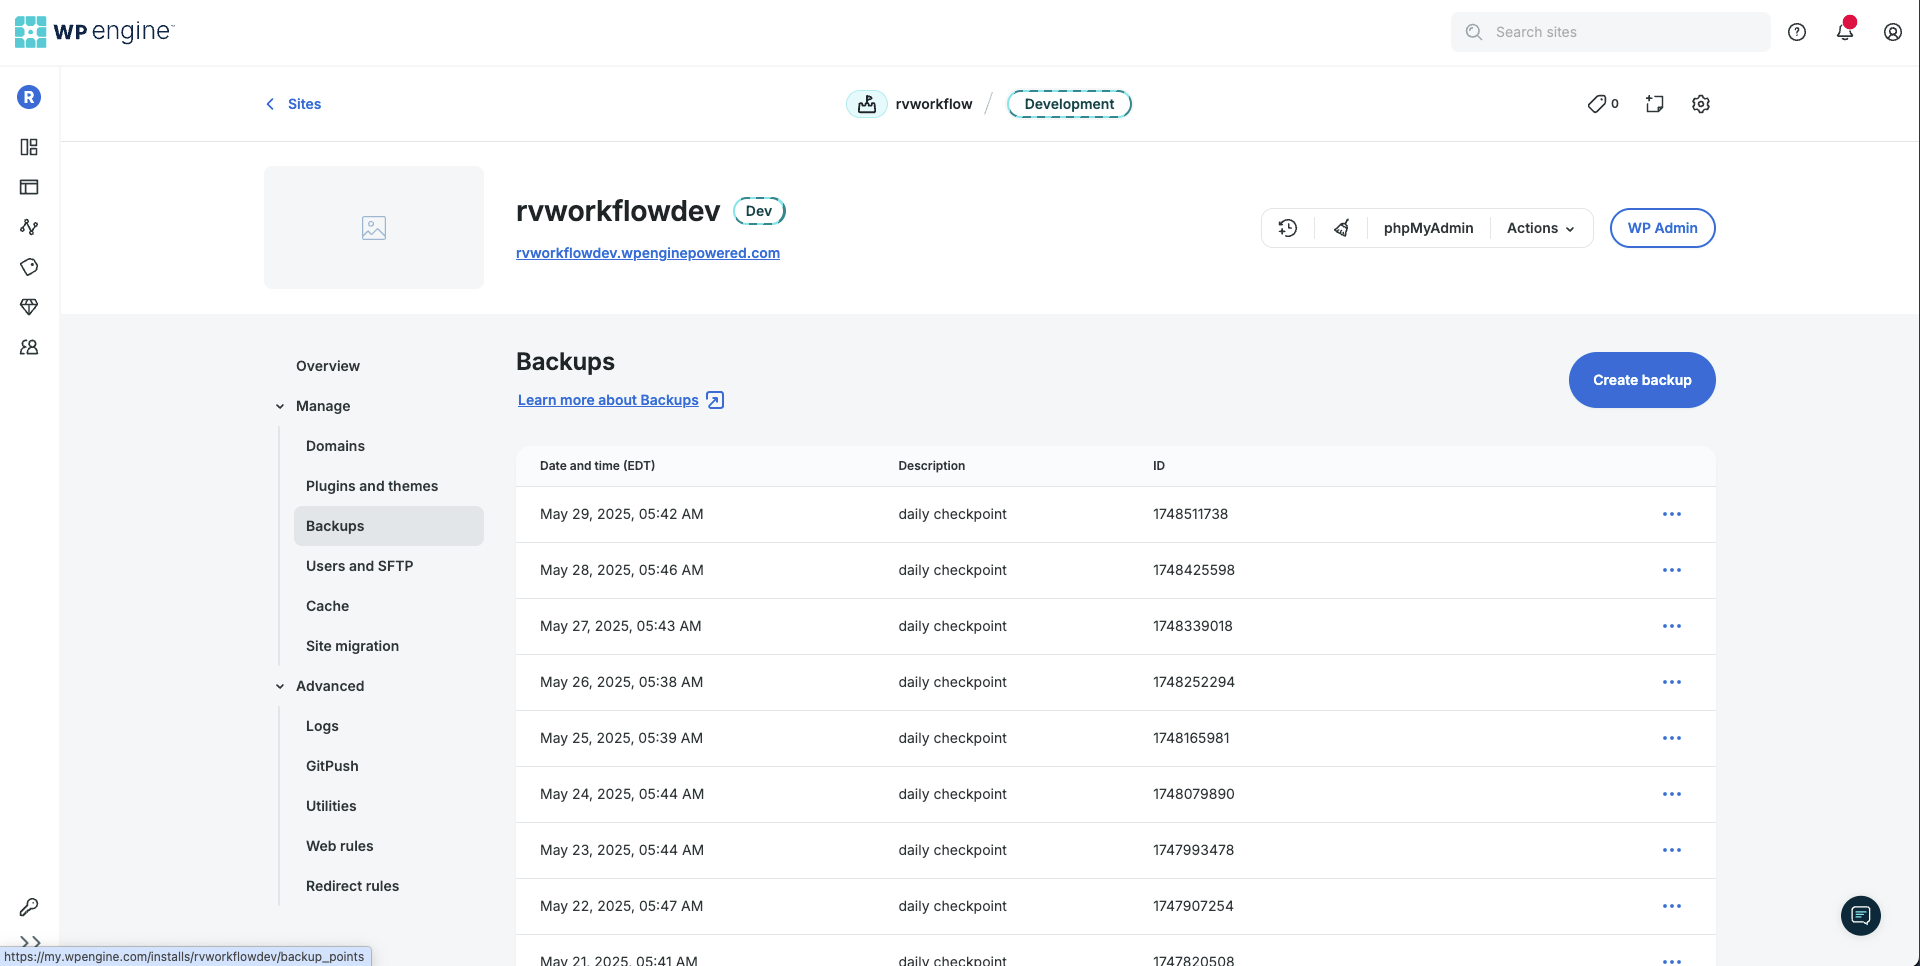1920x966 pixels.
Task: Open options for May 27 backup
Action: click(x=1672, y=626)
